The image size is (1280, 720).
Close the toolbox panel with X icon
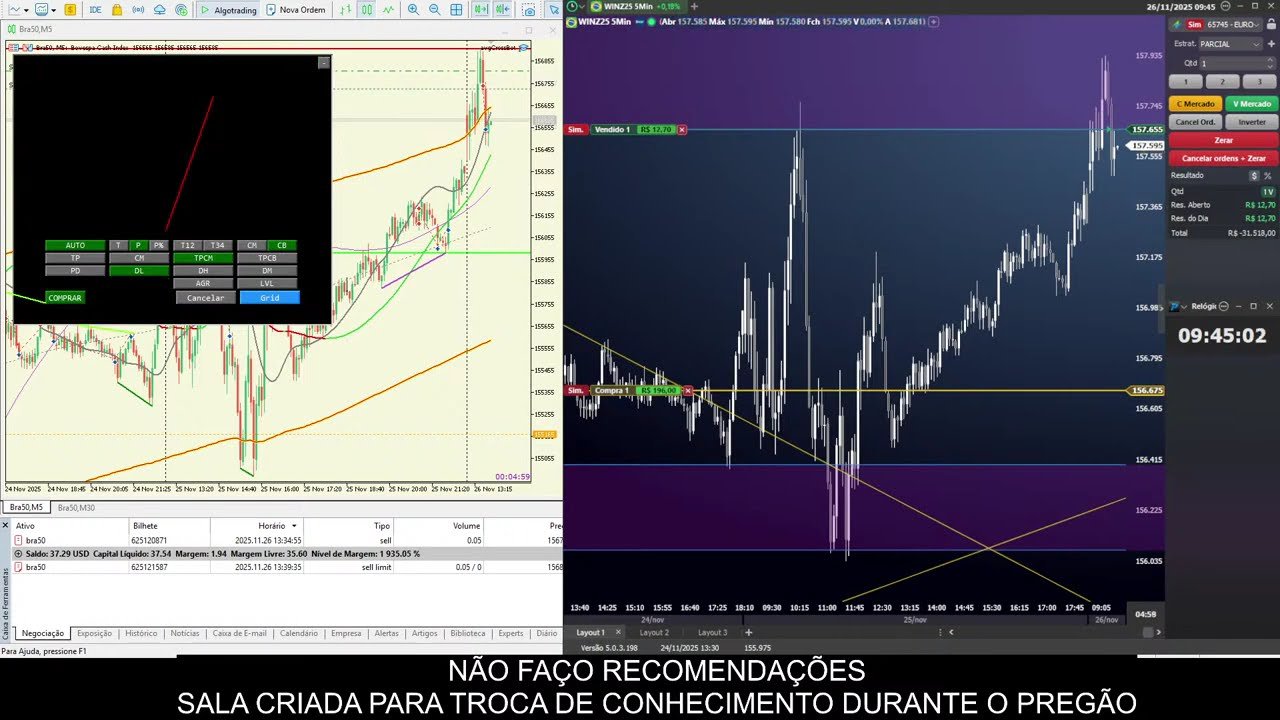(5, 525)
